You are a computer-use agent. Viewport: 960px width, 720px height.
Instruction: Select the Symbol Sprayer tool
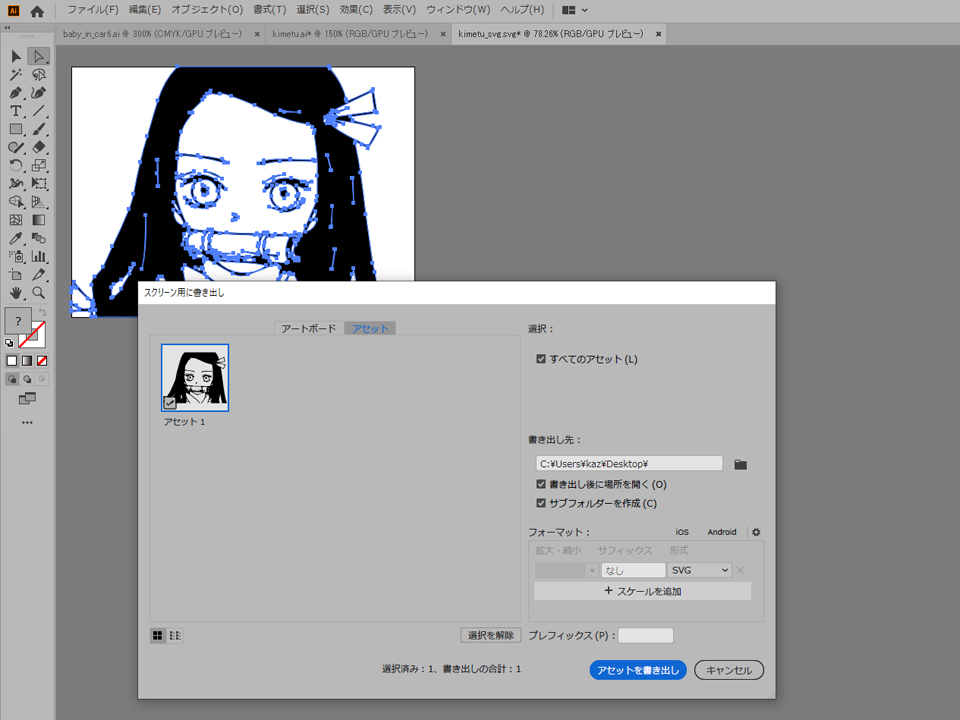tap(16, 256)
